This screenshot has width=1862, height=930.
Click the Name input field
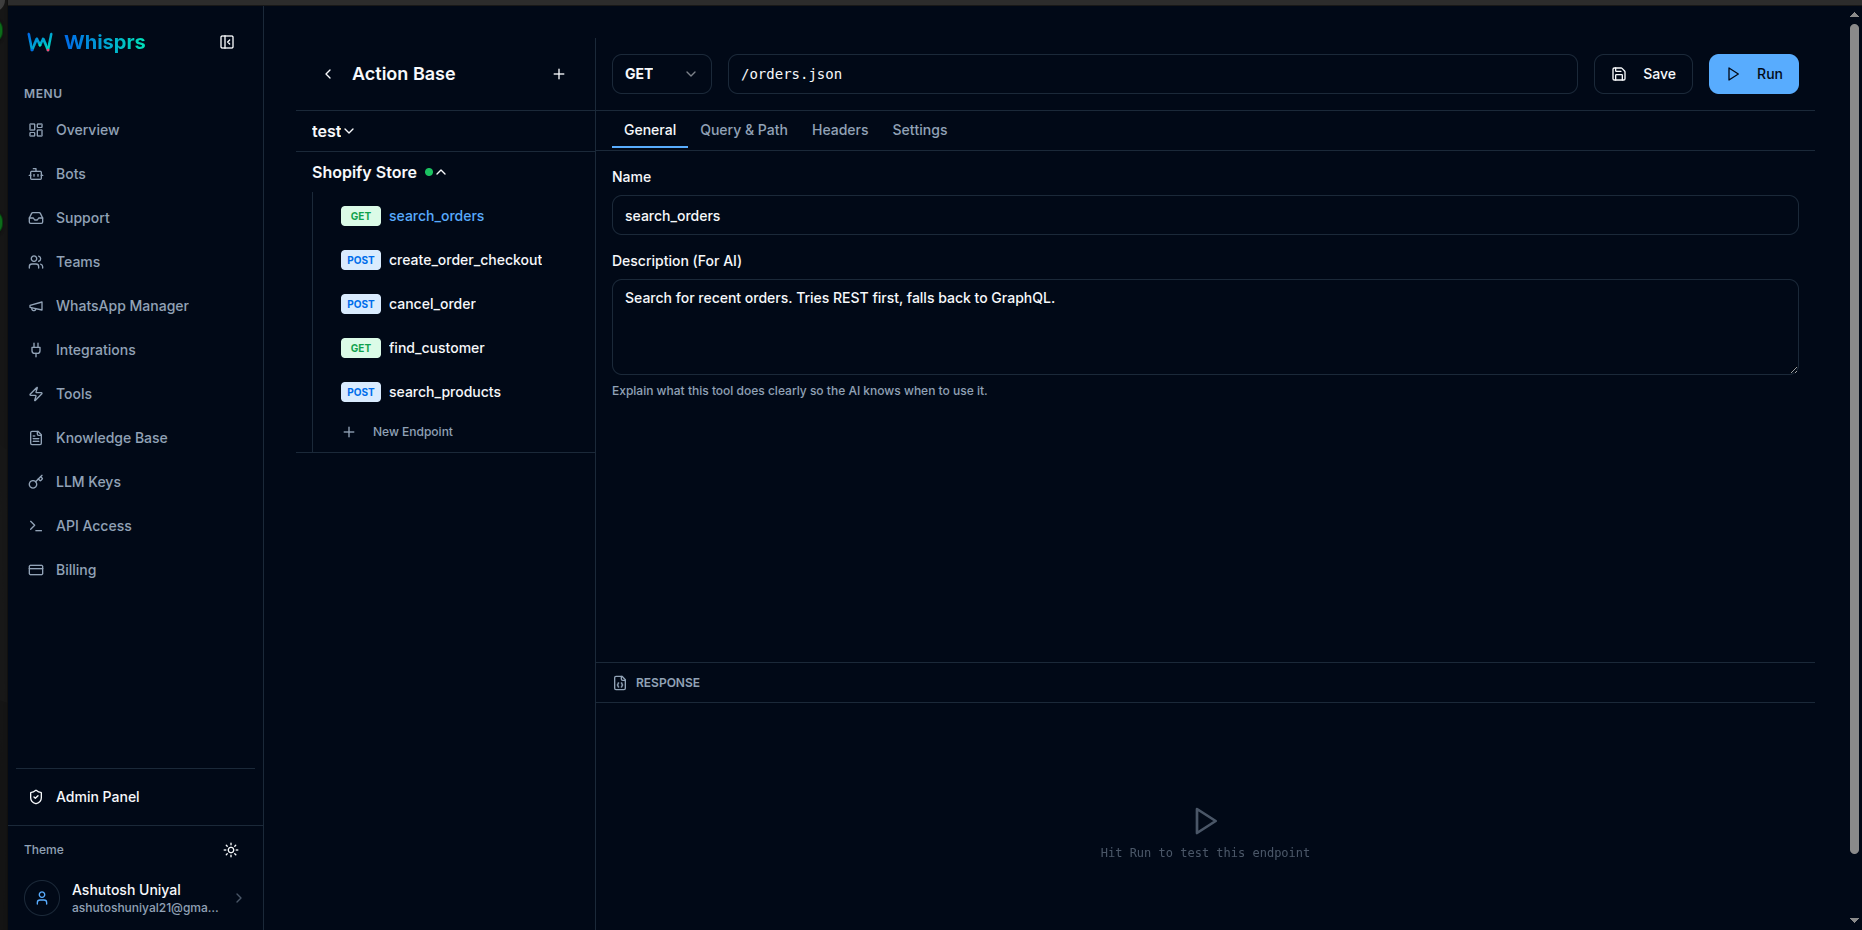pyautogui.click(x=1205, y=215)
